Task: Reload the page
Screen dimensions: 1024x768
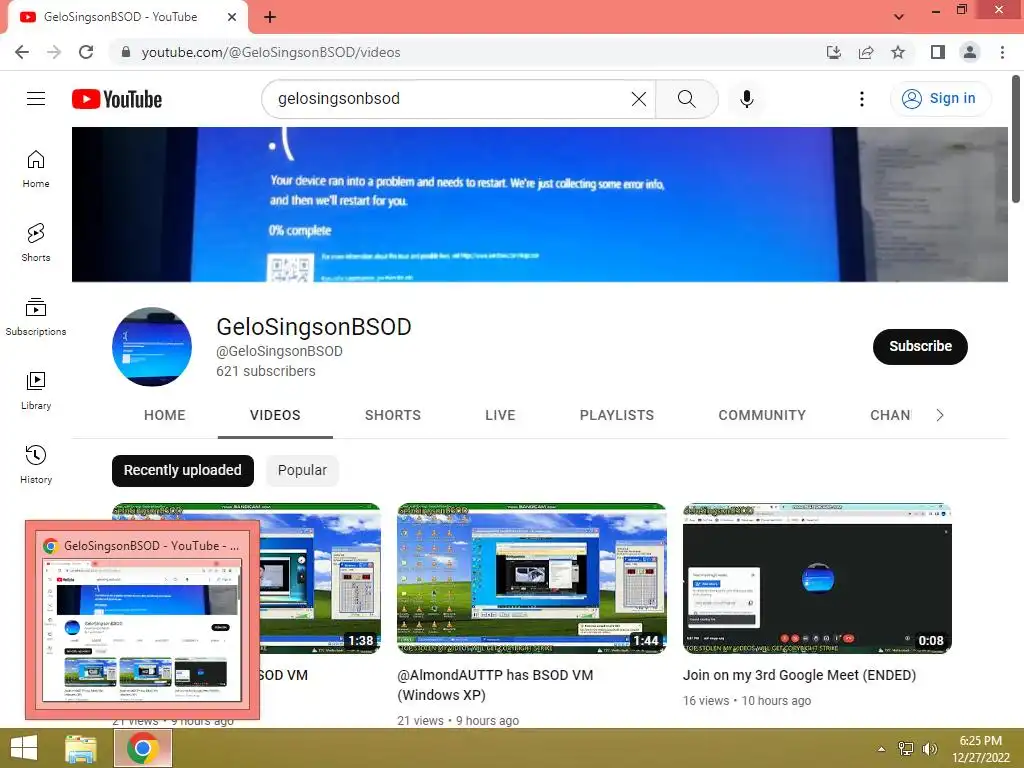Action: (86, 52)
